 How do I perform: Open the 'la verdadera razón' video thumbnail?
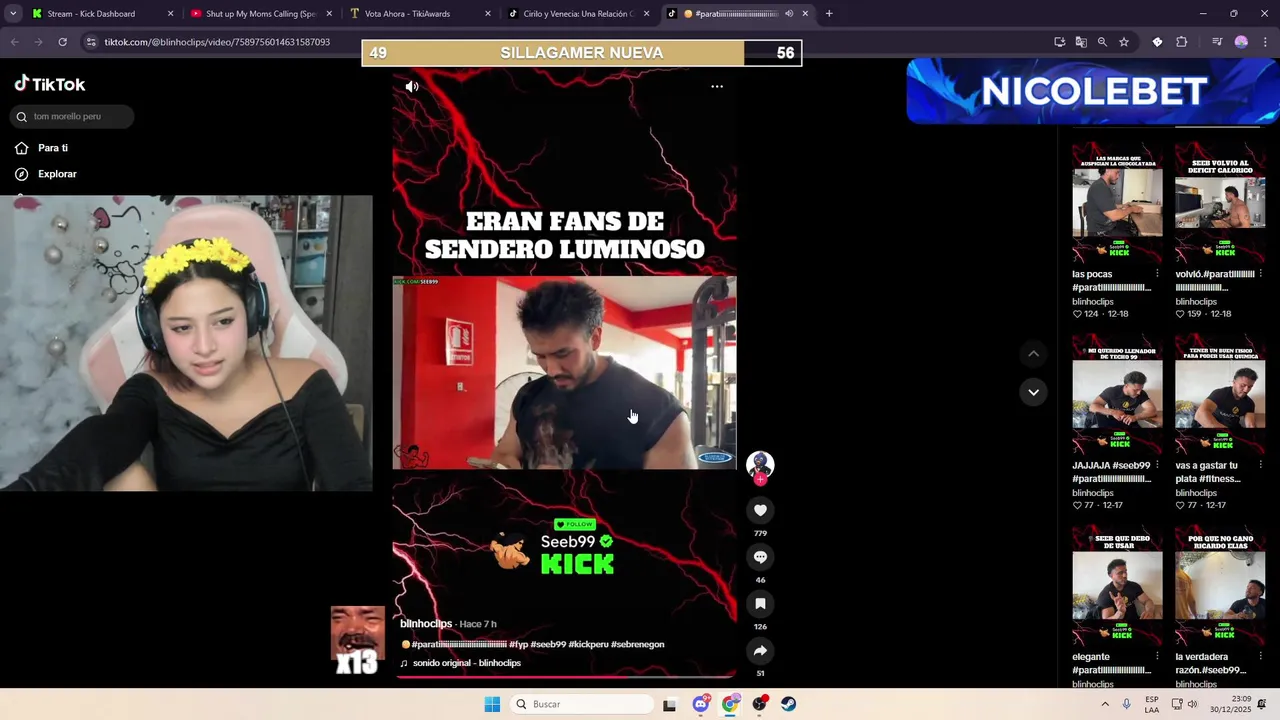[1220, 586]
